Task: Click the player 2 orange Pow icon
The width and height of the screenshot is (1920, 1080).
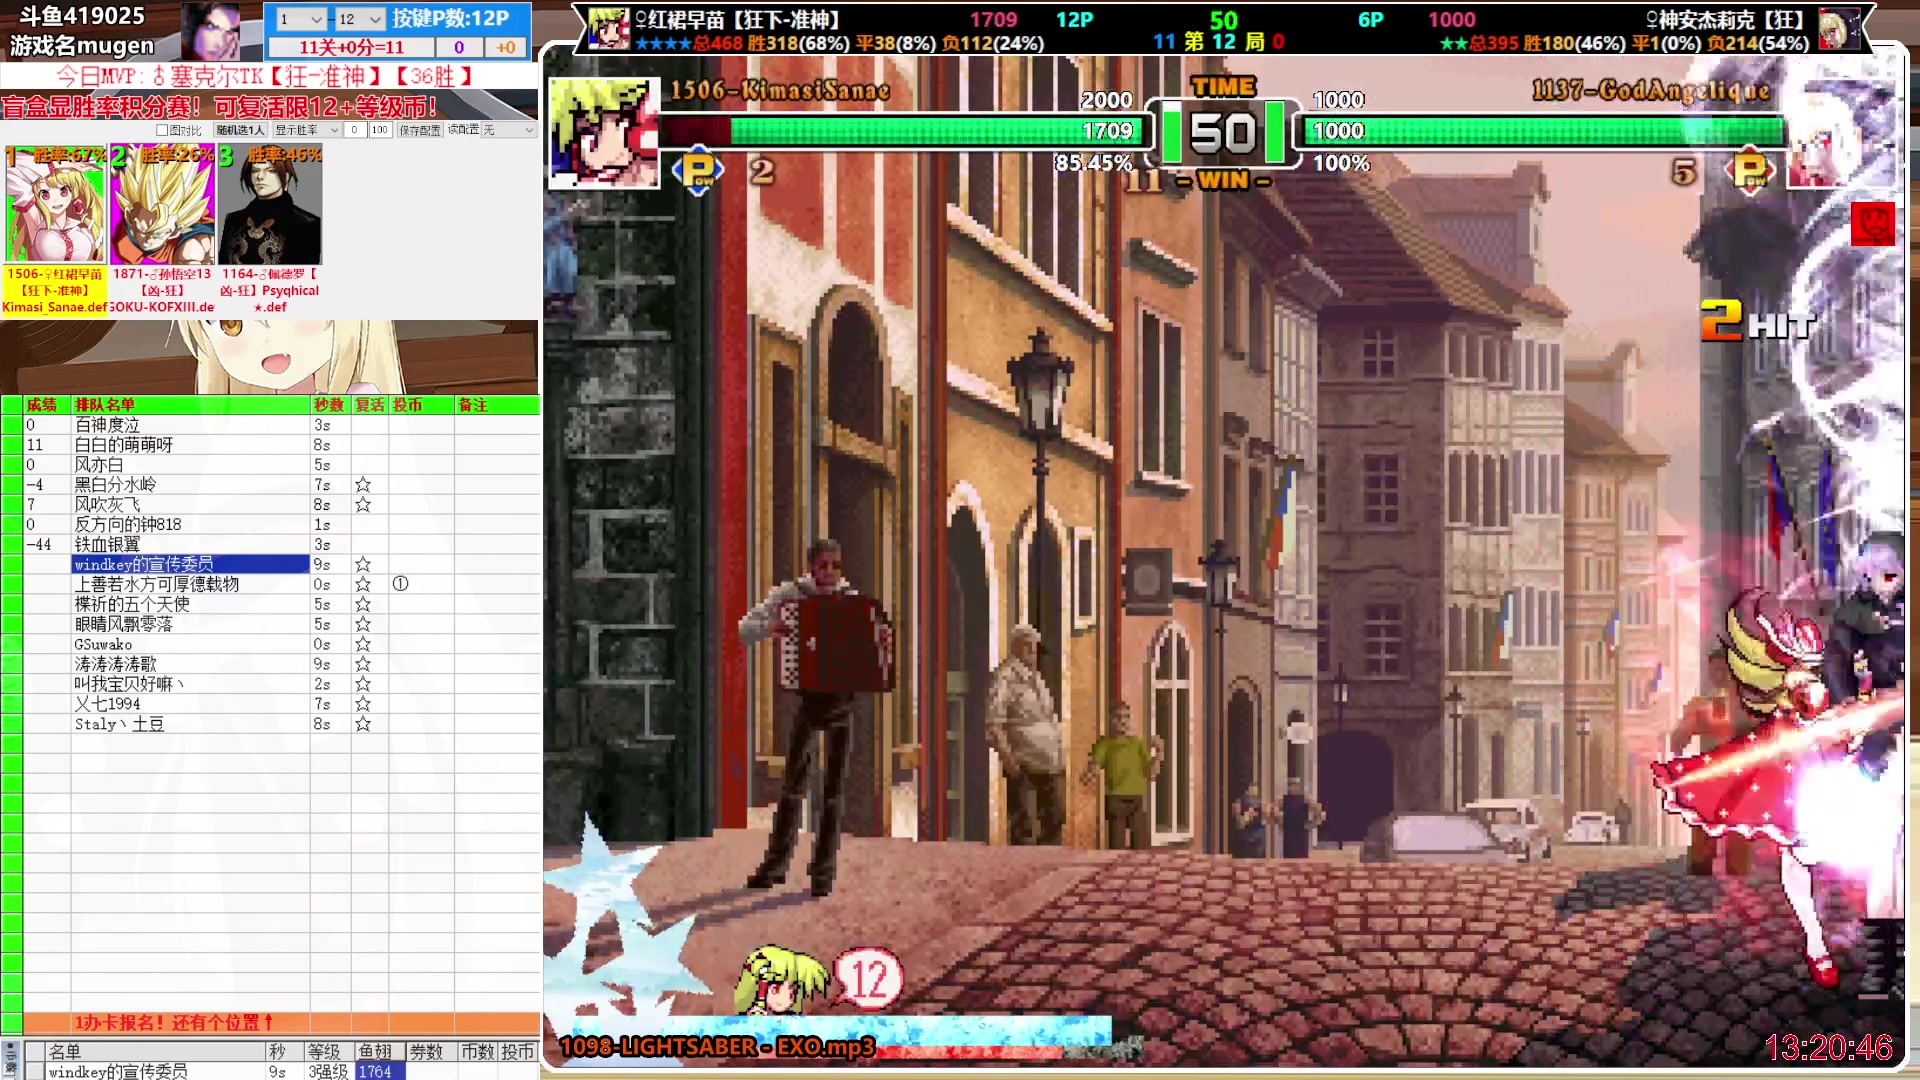Action: (1751, 170)
